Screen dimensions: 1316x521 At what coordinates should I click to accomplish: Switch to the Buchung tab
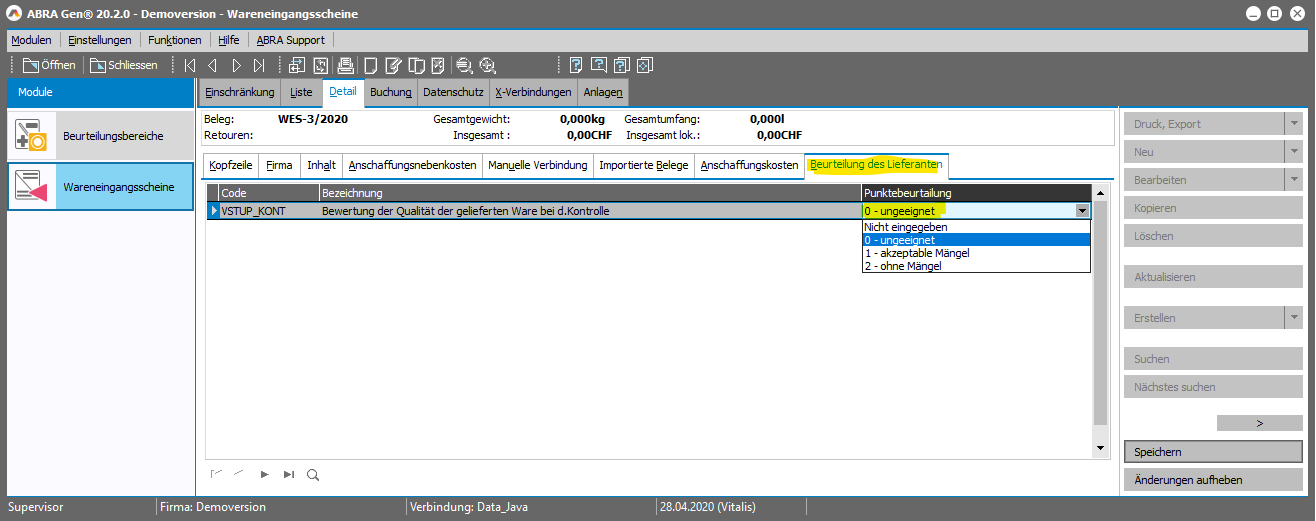390,92
